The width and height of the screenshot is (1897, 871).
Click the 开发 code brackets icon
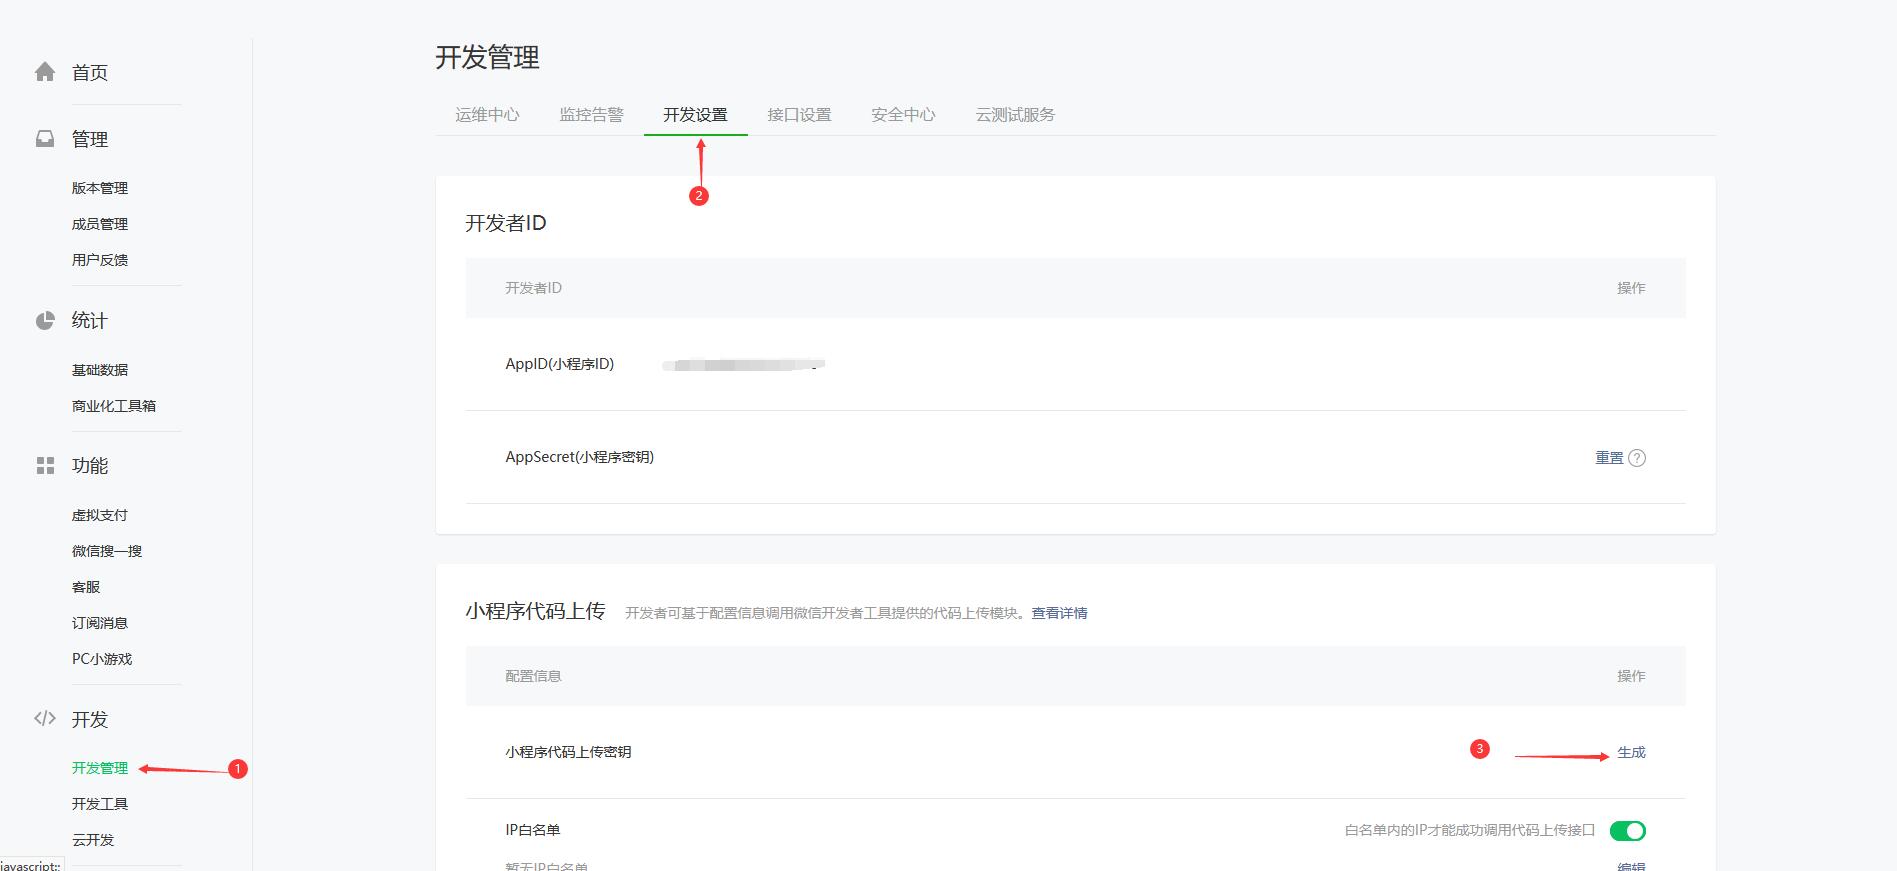45,718
